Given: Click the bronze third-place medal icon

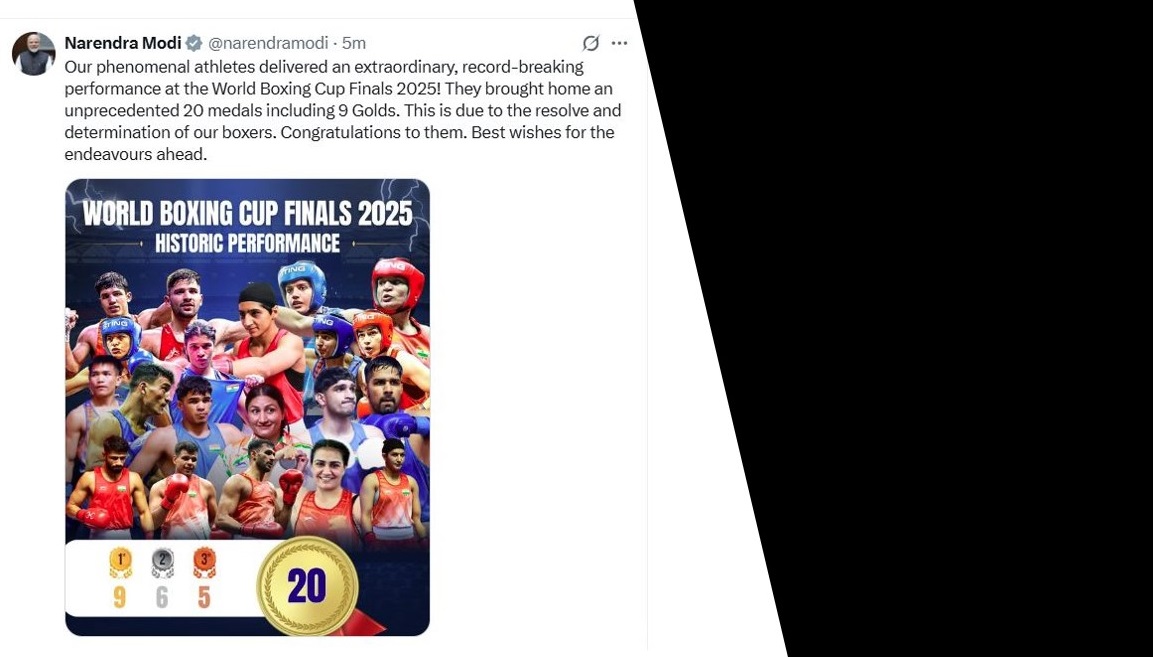Looking at the screenshot, I should [204, 563].
